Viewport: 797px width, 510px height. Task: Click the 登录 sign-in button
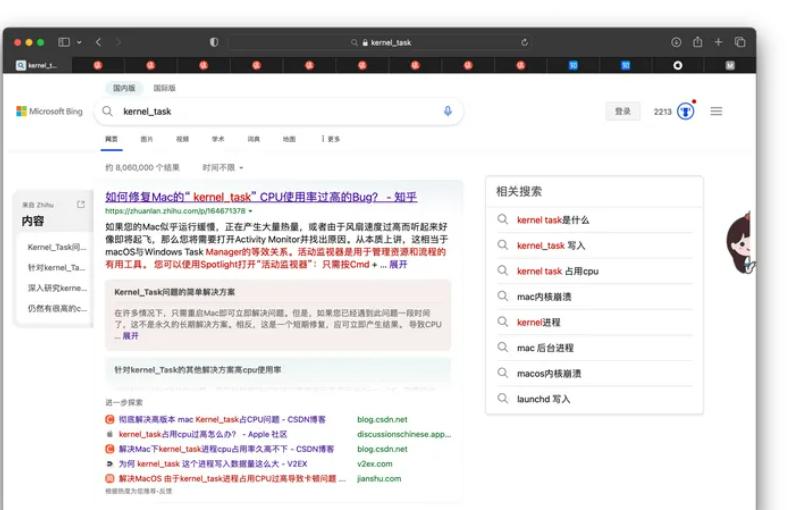(x=623, y=111)
